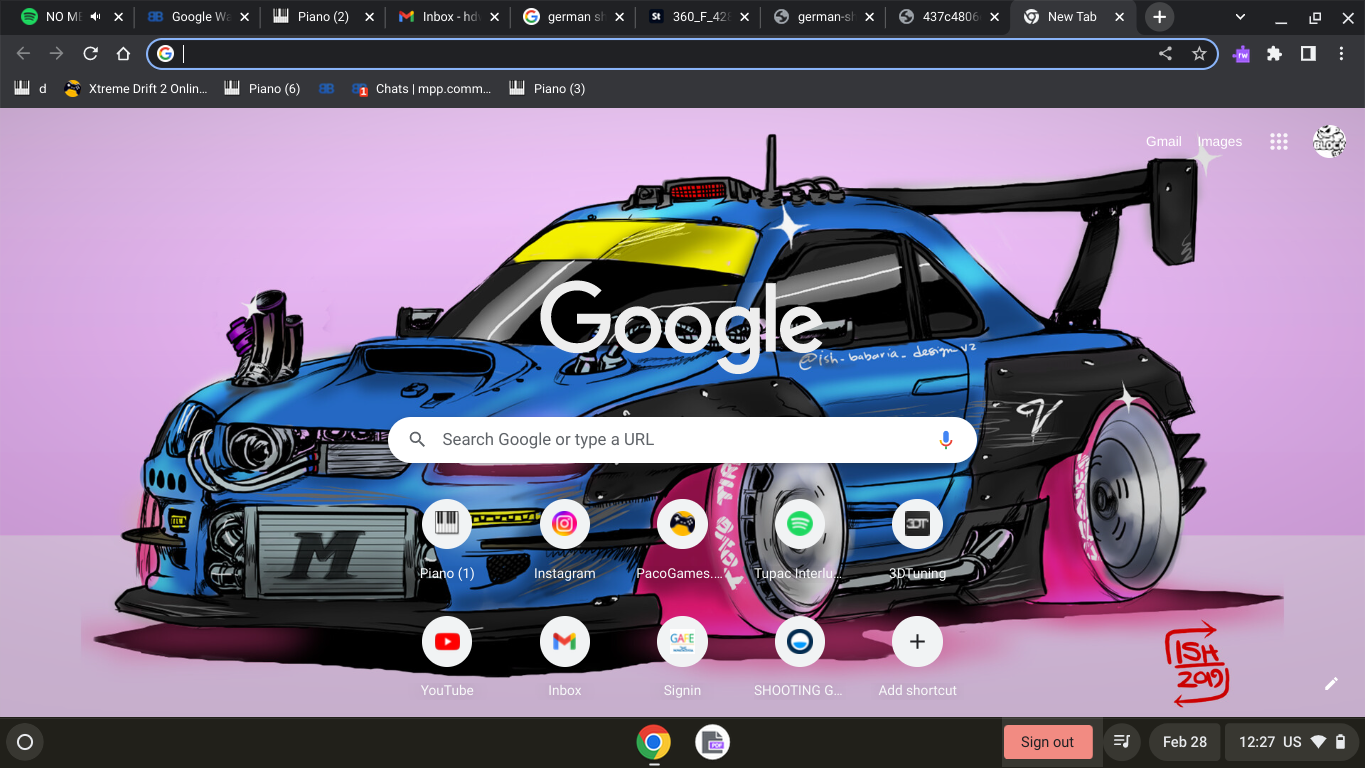Screen dimensions: 1365x768
Task: Open the Google account profile avatar
Action: click(x=1329, y=142)
